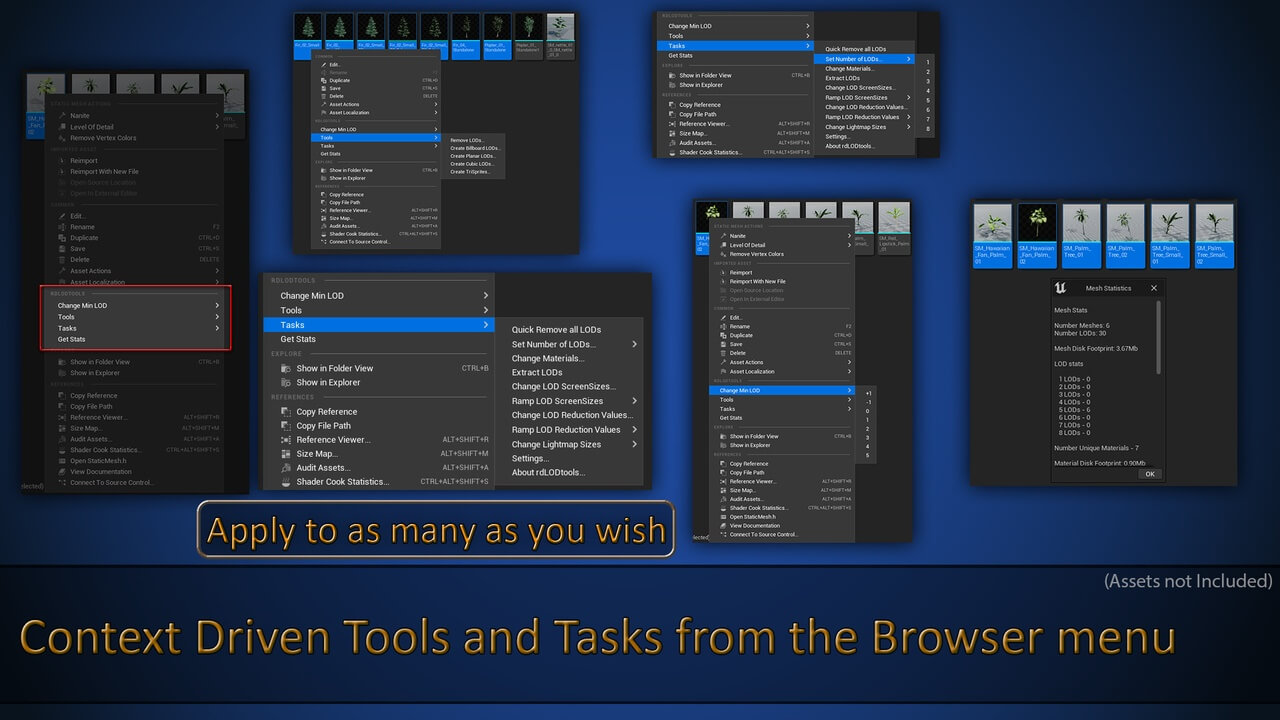Select 5 in the Set Number of LODs submenu
Viewport: 1280px width, 720px height.
pyautogui.click(x=928, y=100)
